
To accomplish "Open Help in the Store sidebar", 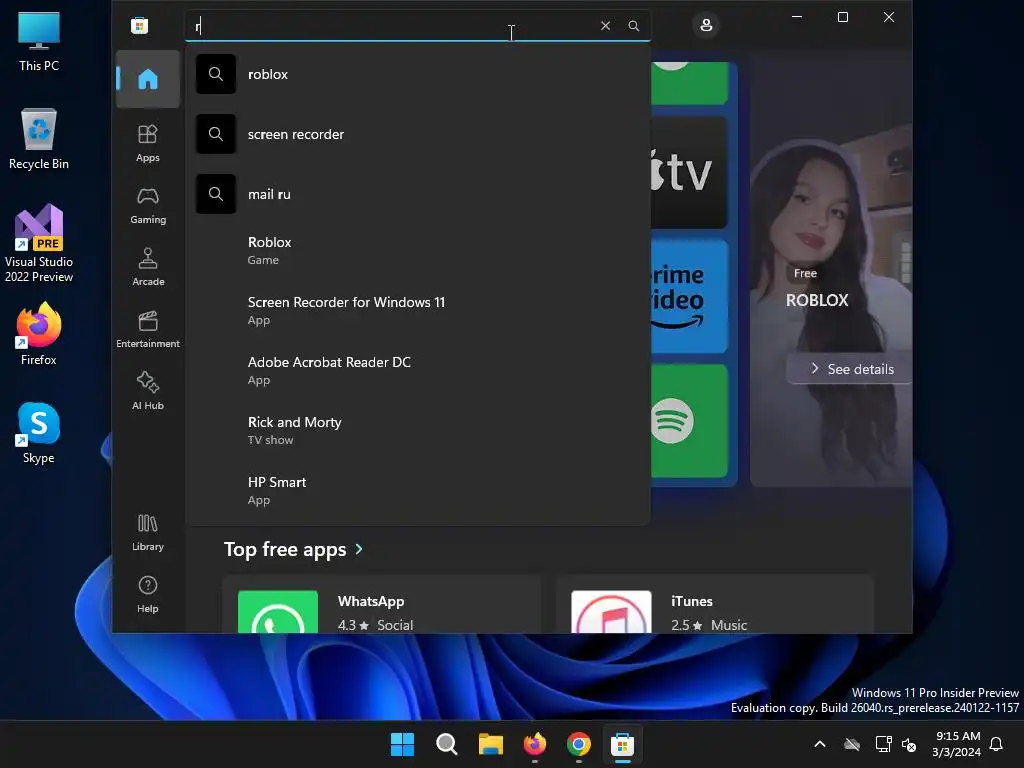I will [148, 595].
